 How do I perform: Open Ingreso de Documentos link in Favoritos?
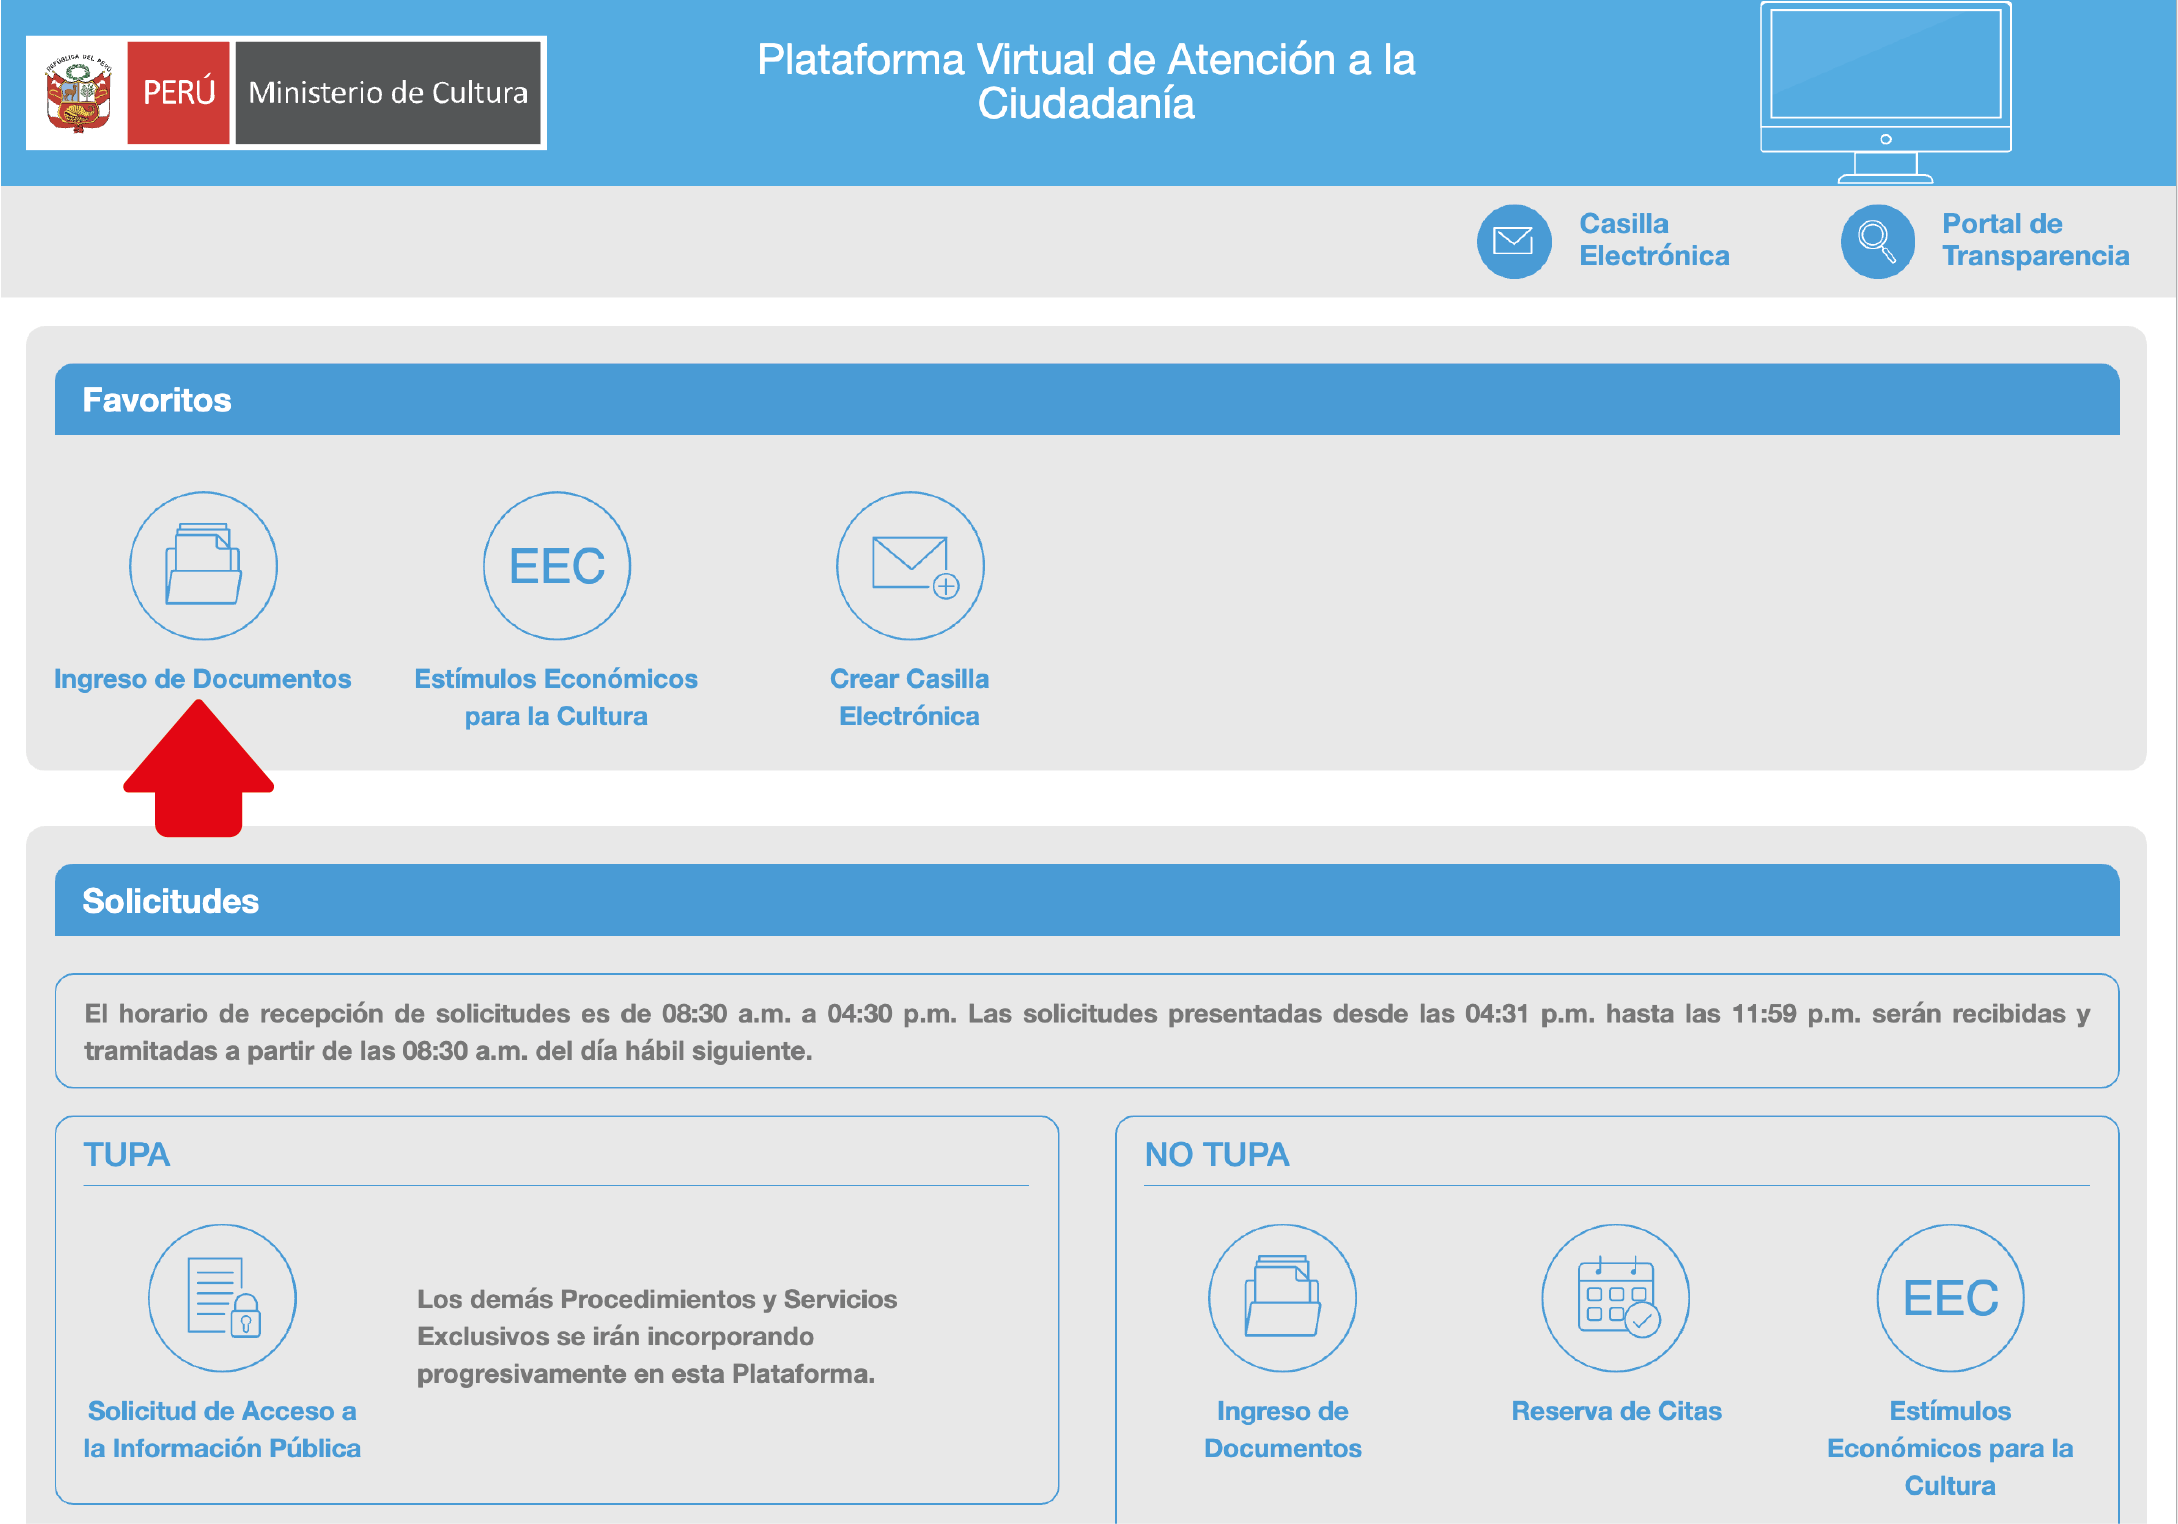203,679
